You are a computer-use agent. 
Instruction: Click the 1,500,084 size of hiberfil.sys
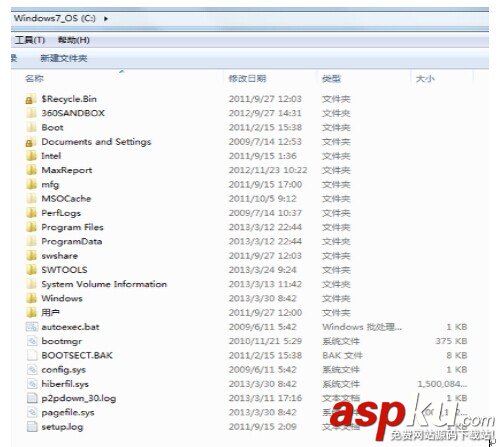[442, 384]
